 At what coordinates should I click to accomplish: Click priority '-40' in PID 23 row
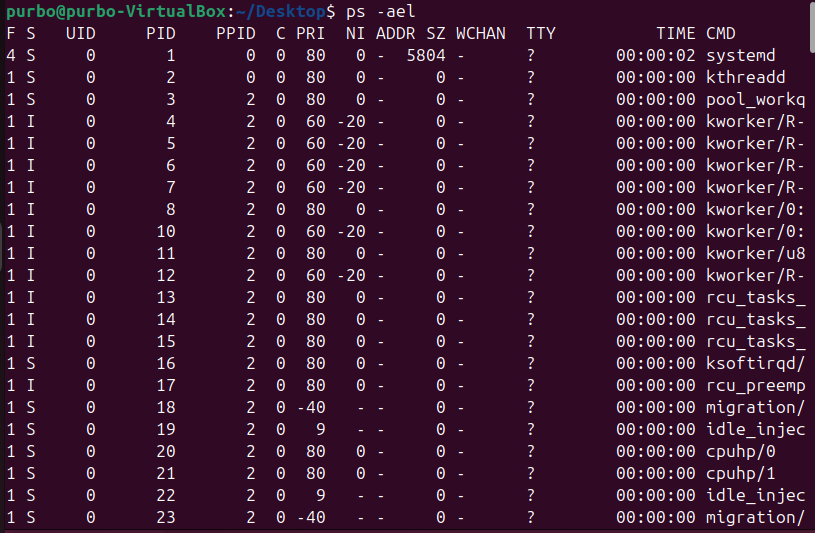[311, 517]
